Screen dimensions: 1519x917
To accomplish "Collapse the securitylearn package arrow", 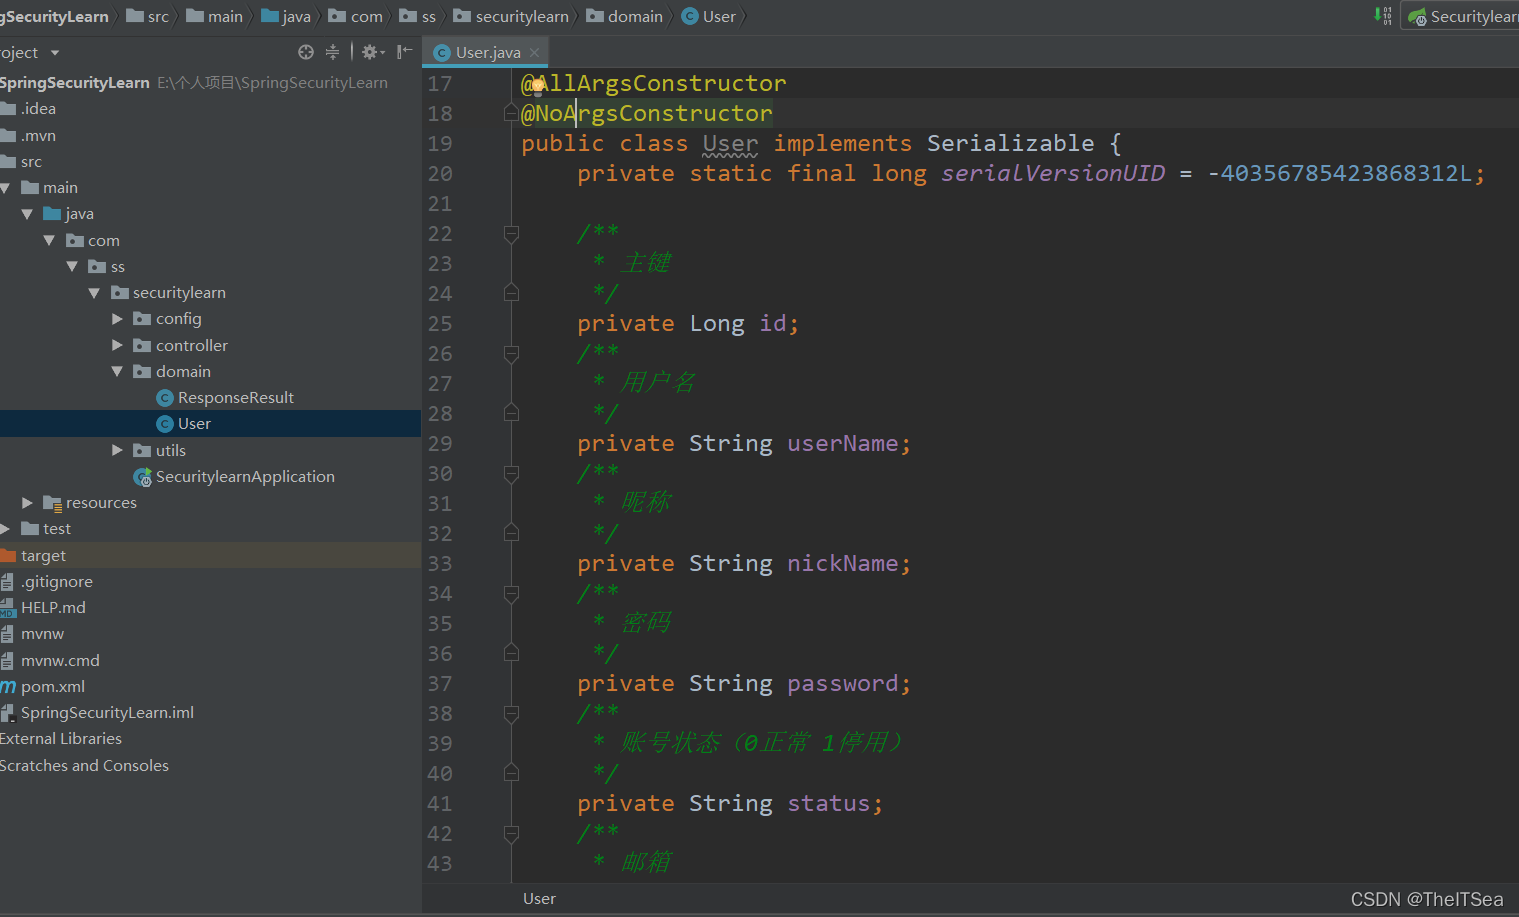I will 94,293.
